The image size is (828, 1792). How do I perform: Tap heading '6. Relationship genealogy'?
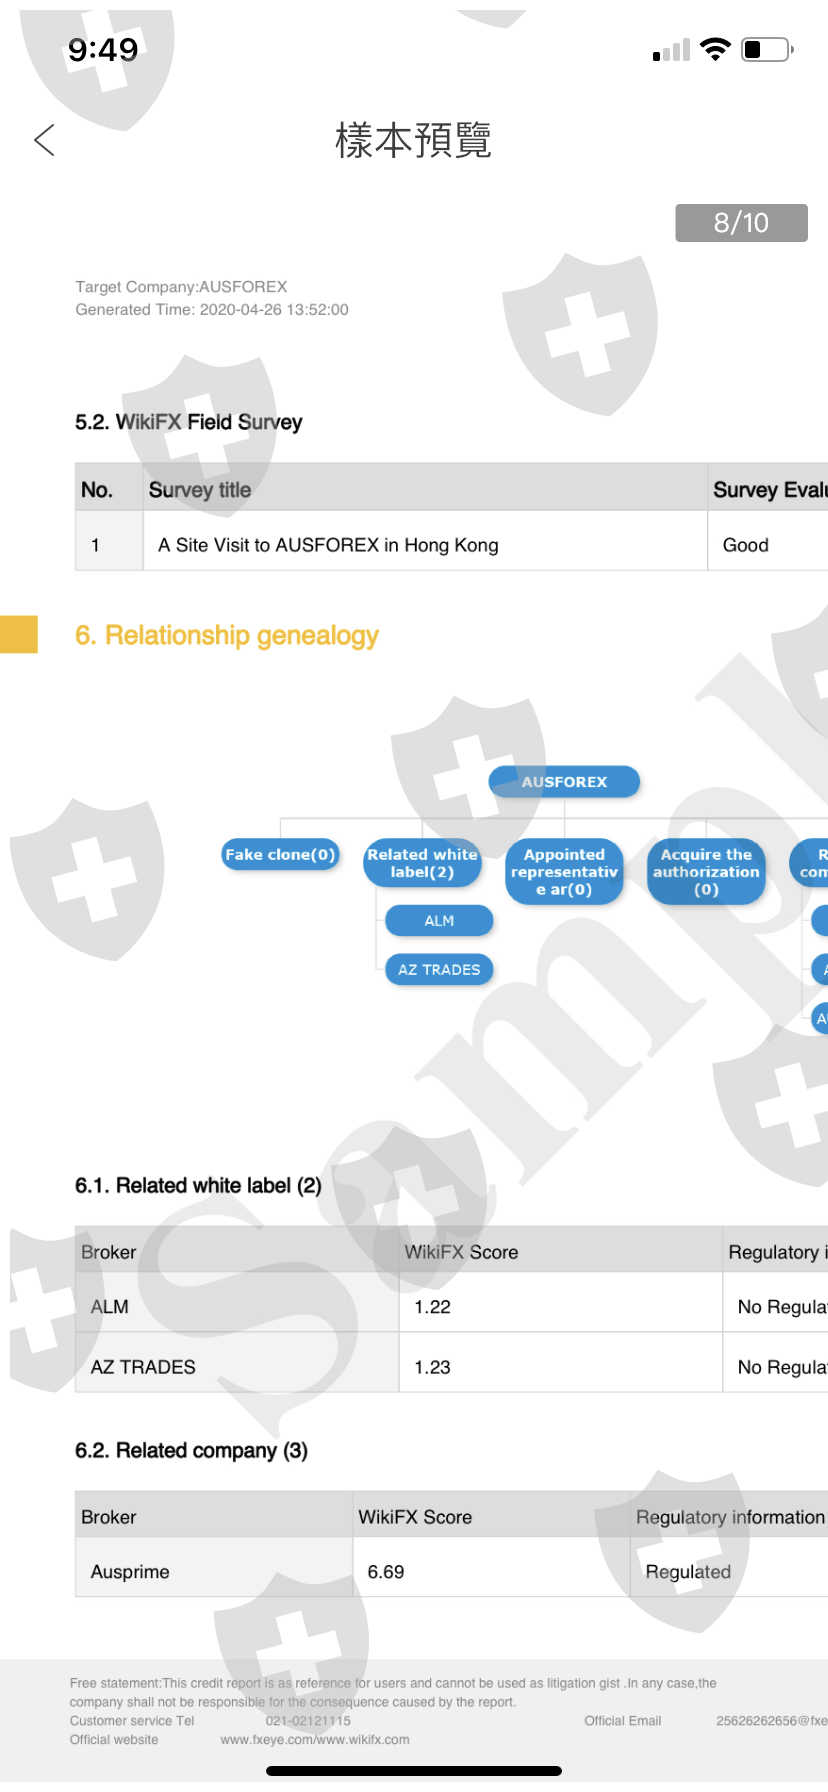point(227,635)
